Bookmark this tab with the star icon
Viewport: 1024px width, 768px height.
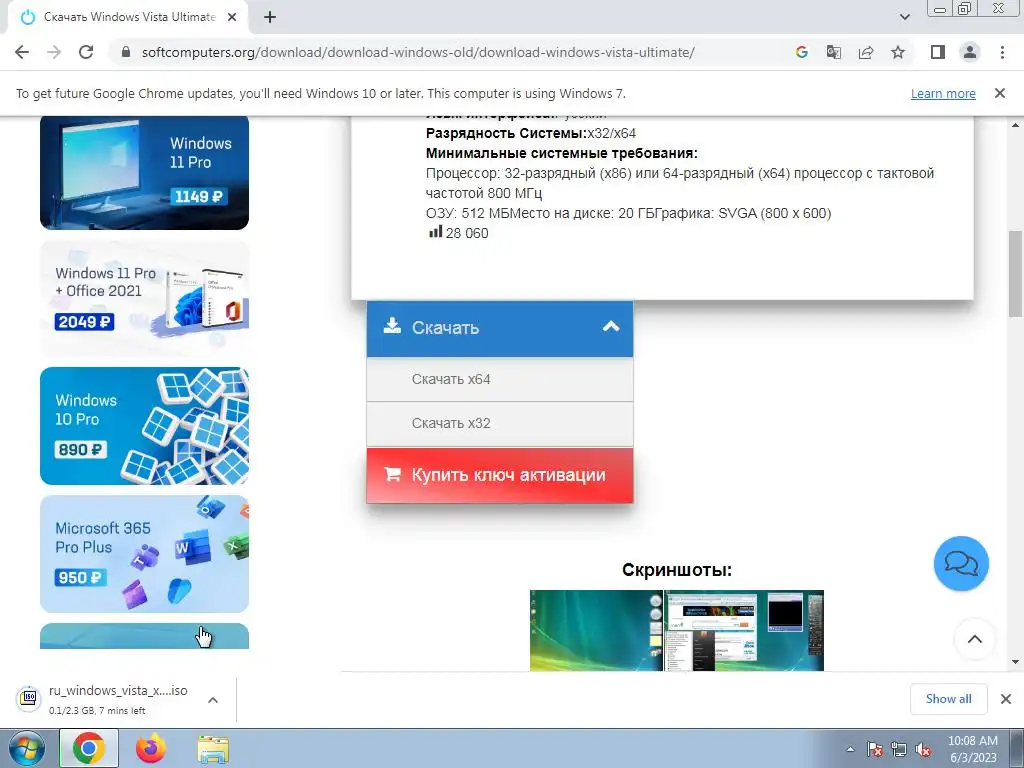coord(898,52)
